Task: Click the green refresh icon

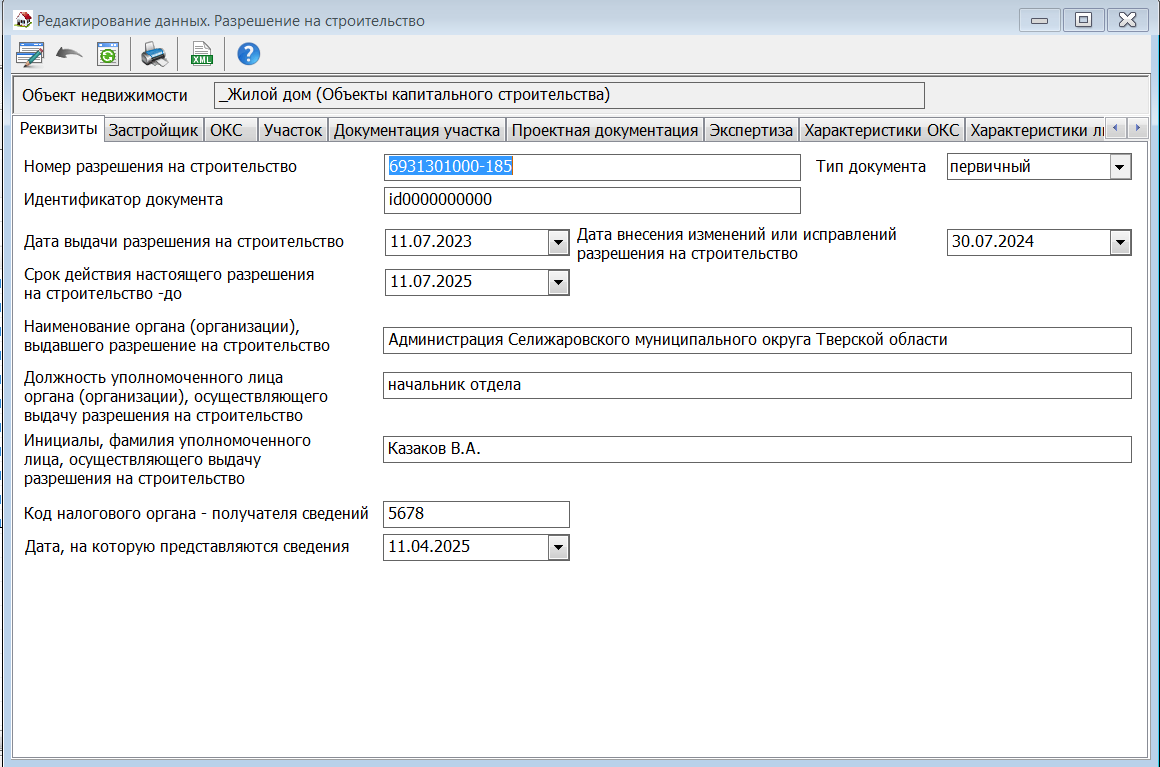Action: coord(107,54)
